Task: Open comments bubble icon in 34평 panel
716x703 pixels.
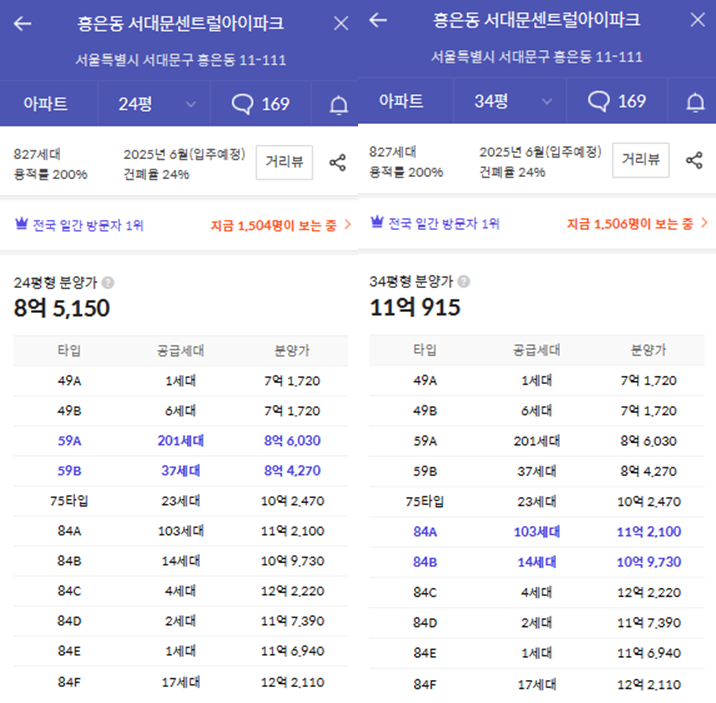Action: 598,101
